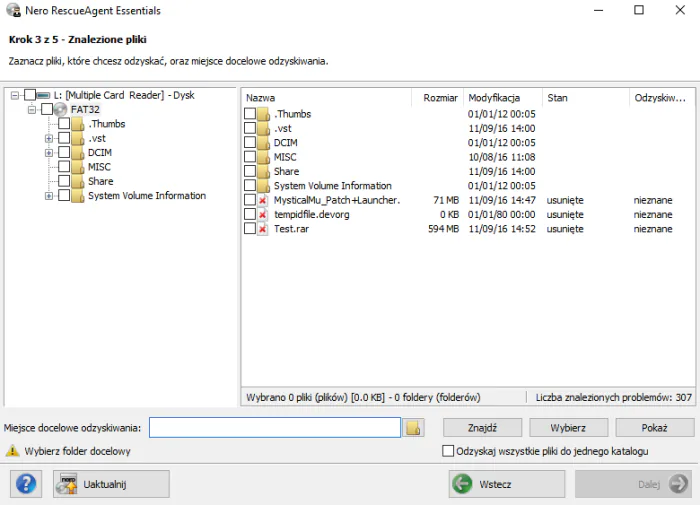Focus the Miejsce docelowe odzyskiwania input field
The width and height of the screenshot is (700, 505).
pos(275,428)
